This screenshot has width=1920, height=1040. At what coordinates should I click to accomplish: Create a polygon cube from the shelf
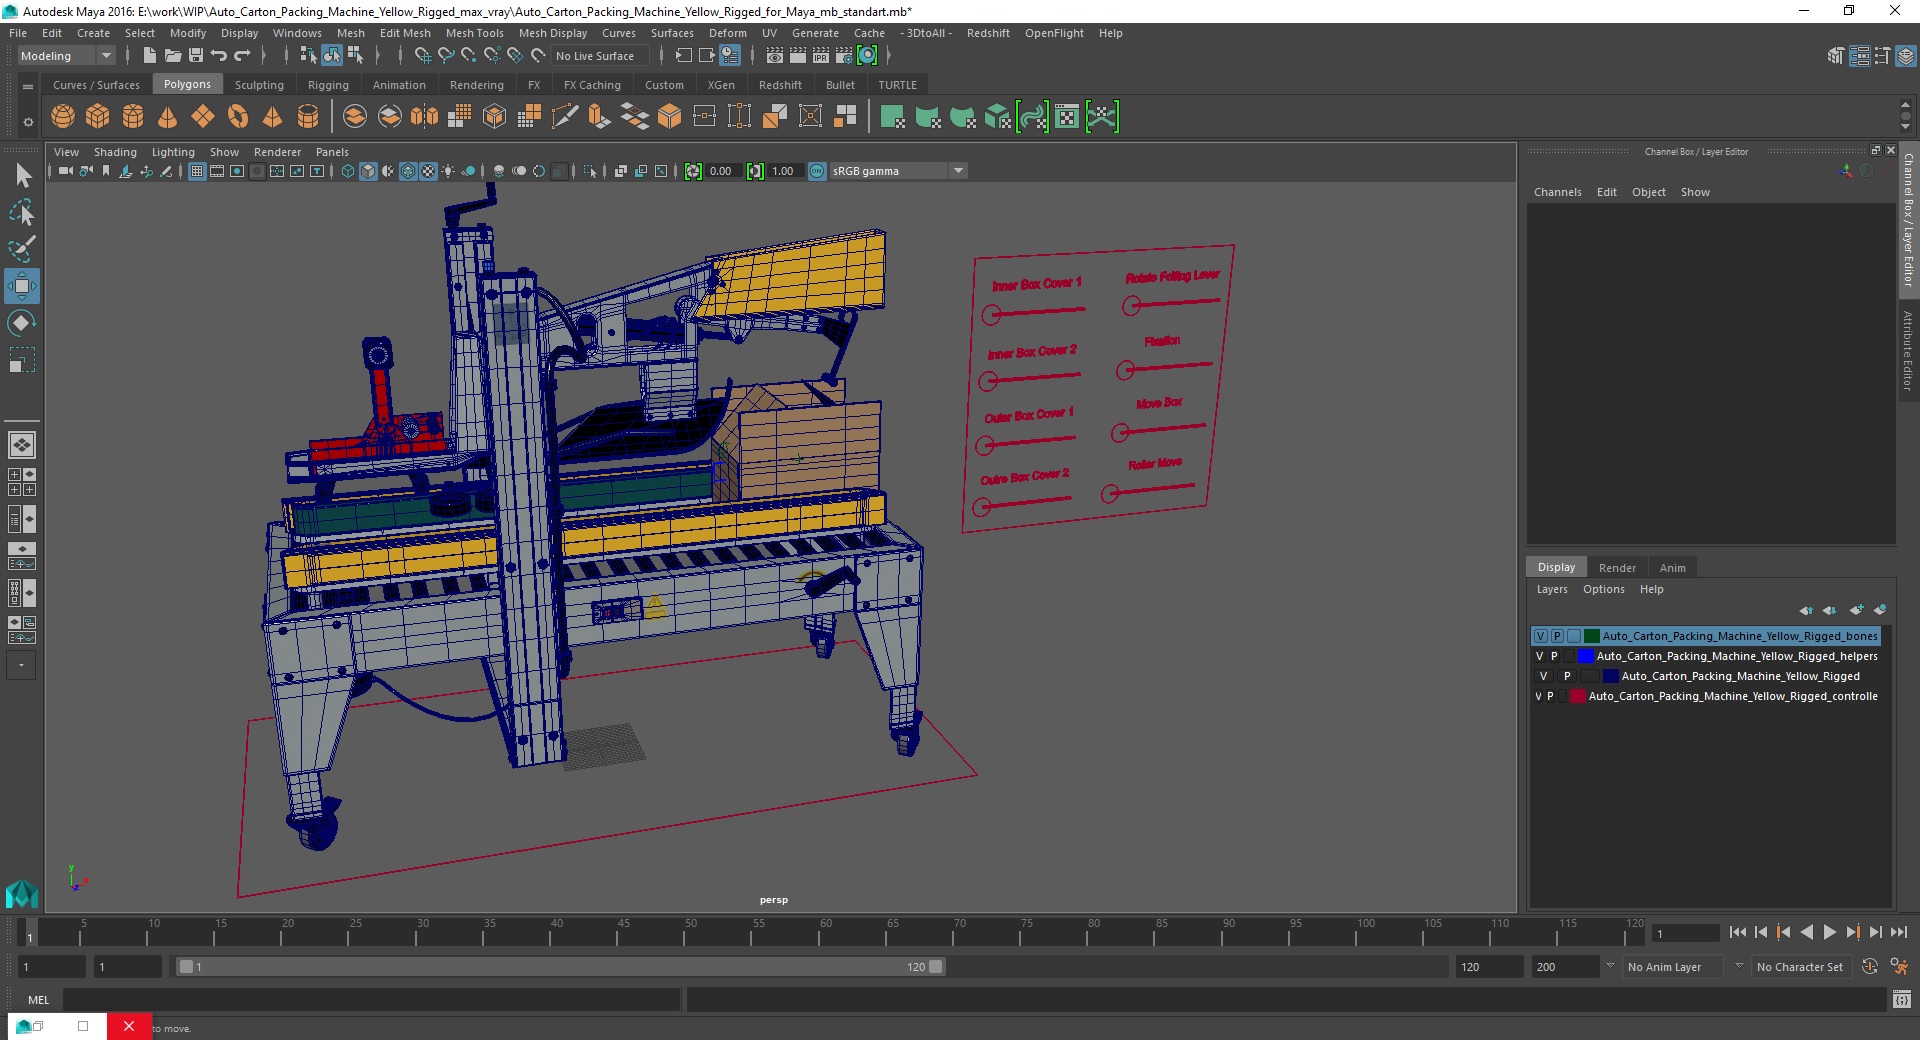98,117
